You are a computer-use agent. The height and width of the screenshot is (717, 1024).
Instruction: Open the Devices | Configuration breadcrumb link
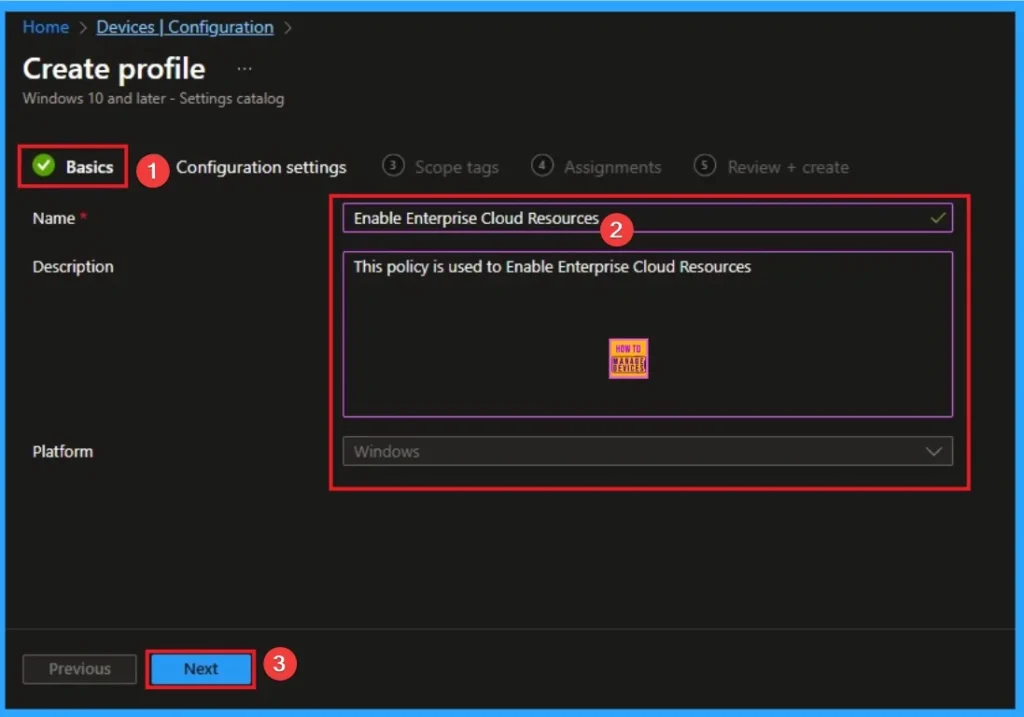[184, 27]
